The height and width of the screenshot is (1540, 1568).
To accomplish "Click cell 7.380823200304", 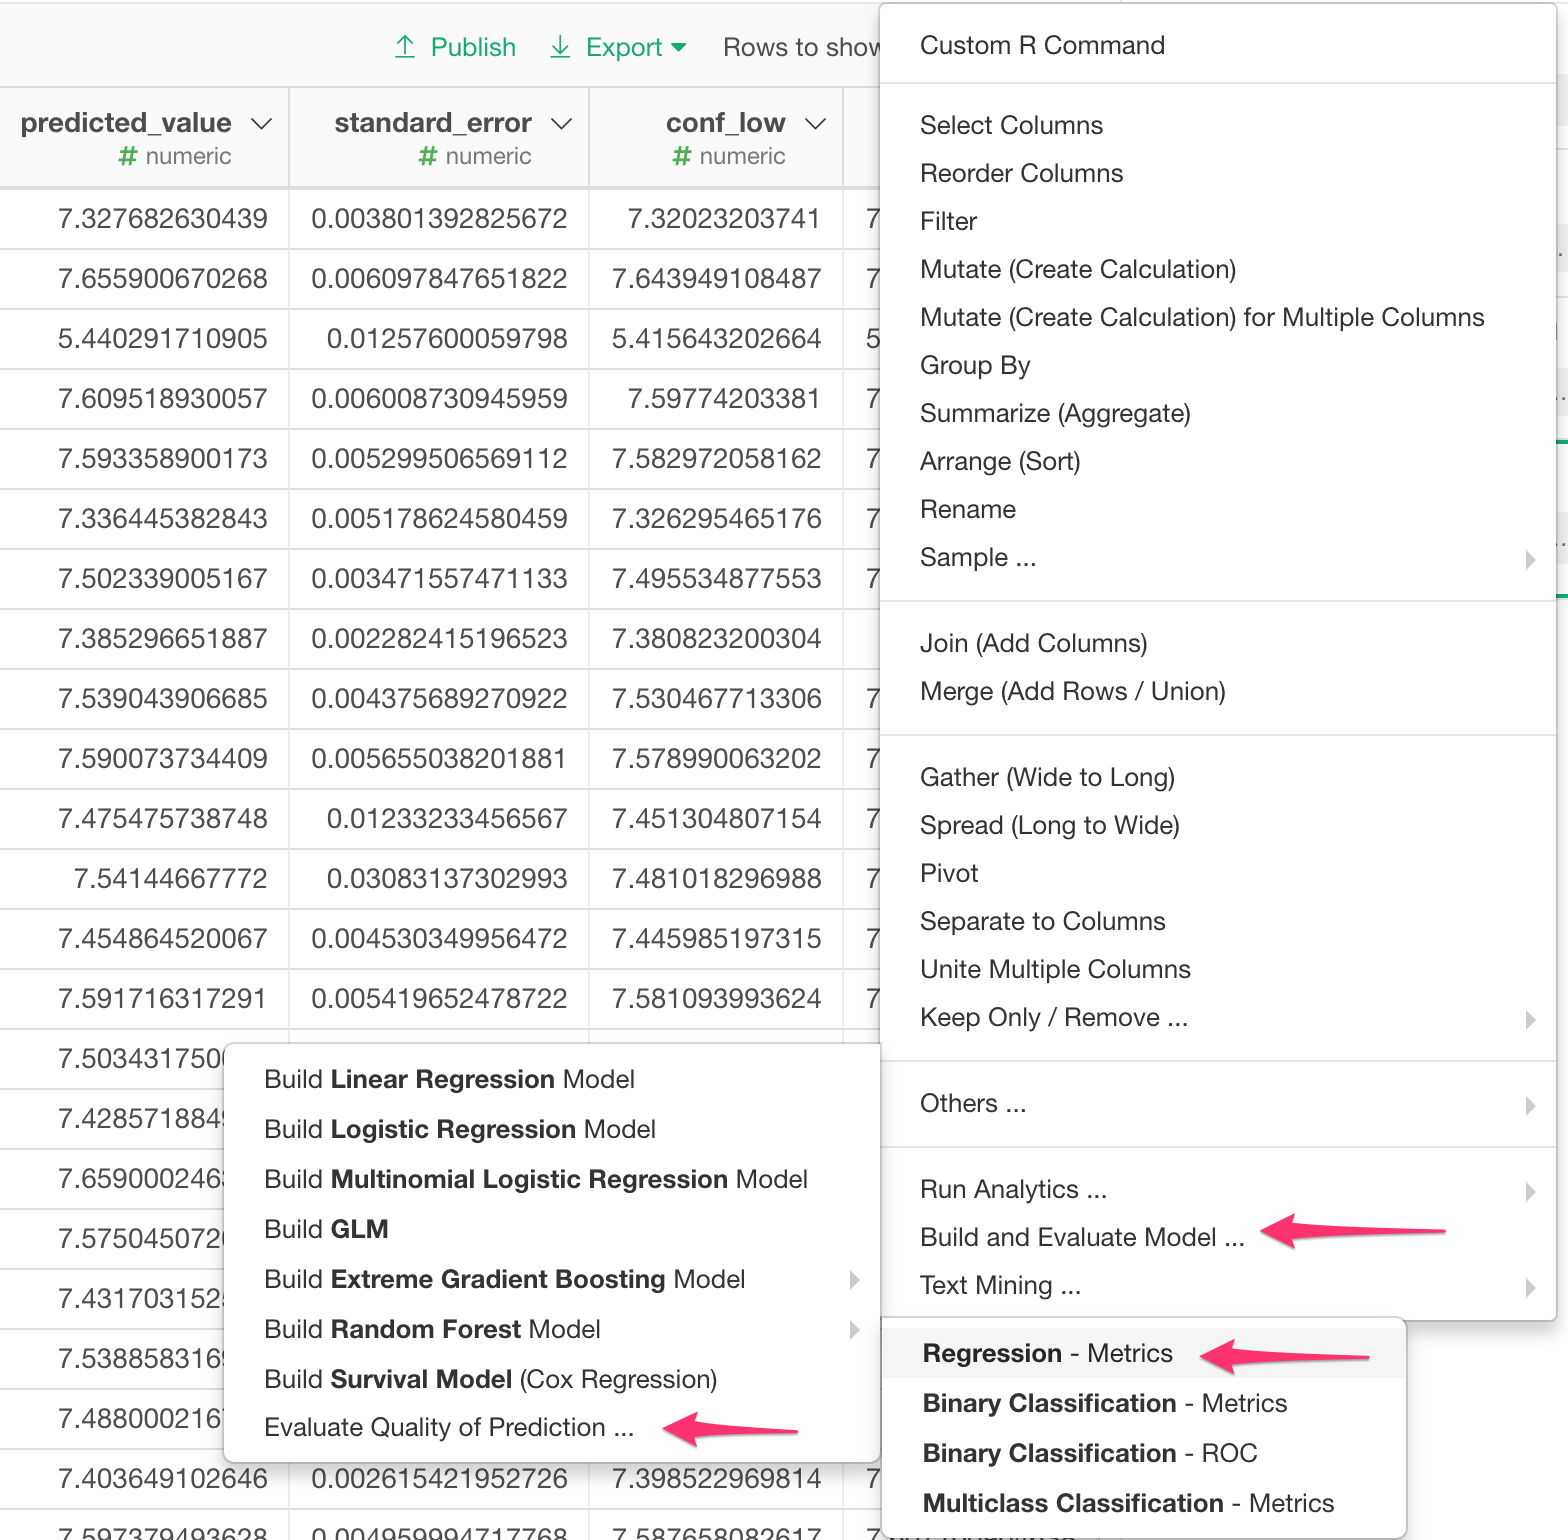I will [717, 639].
